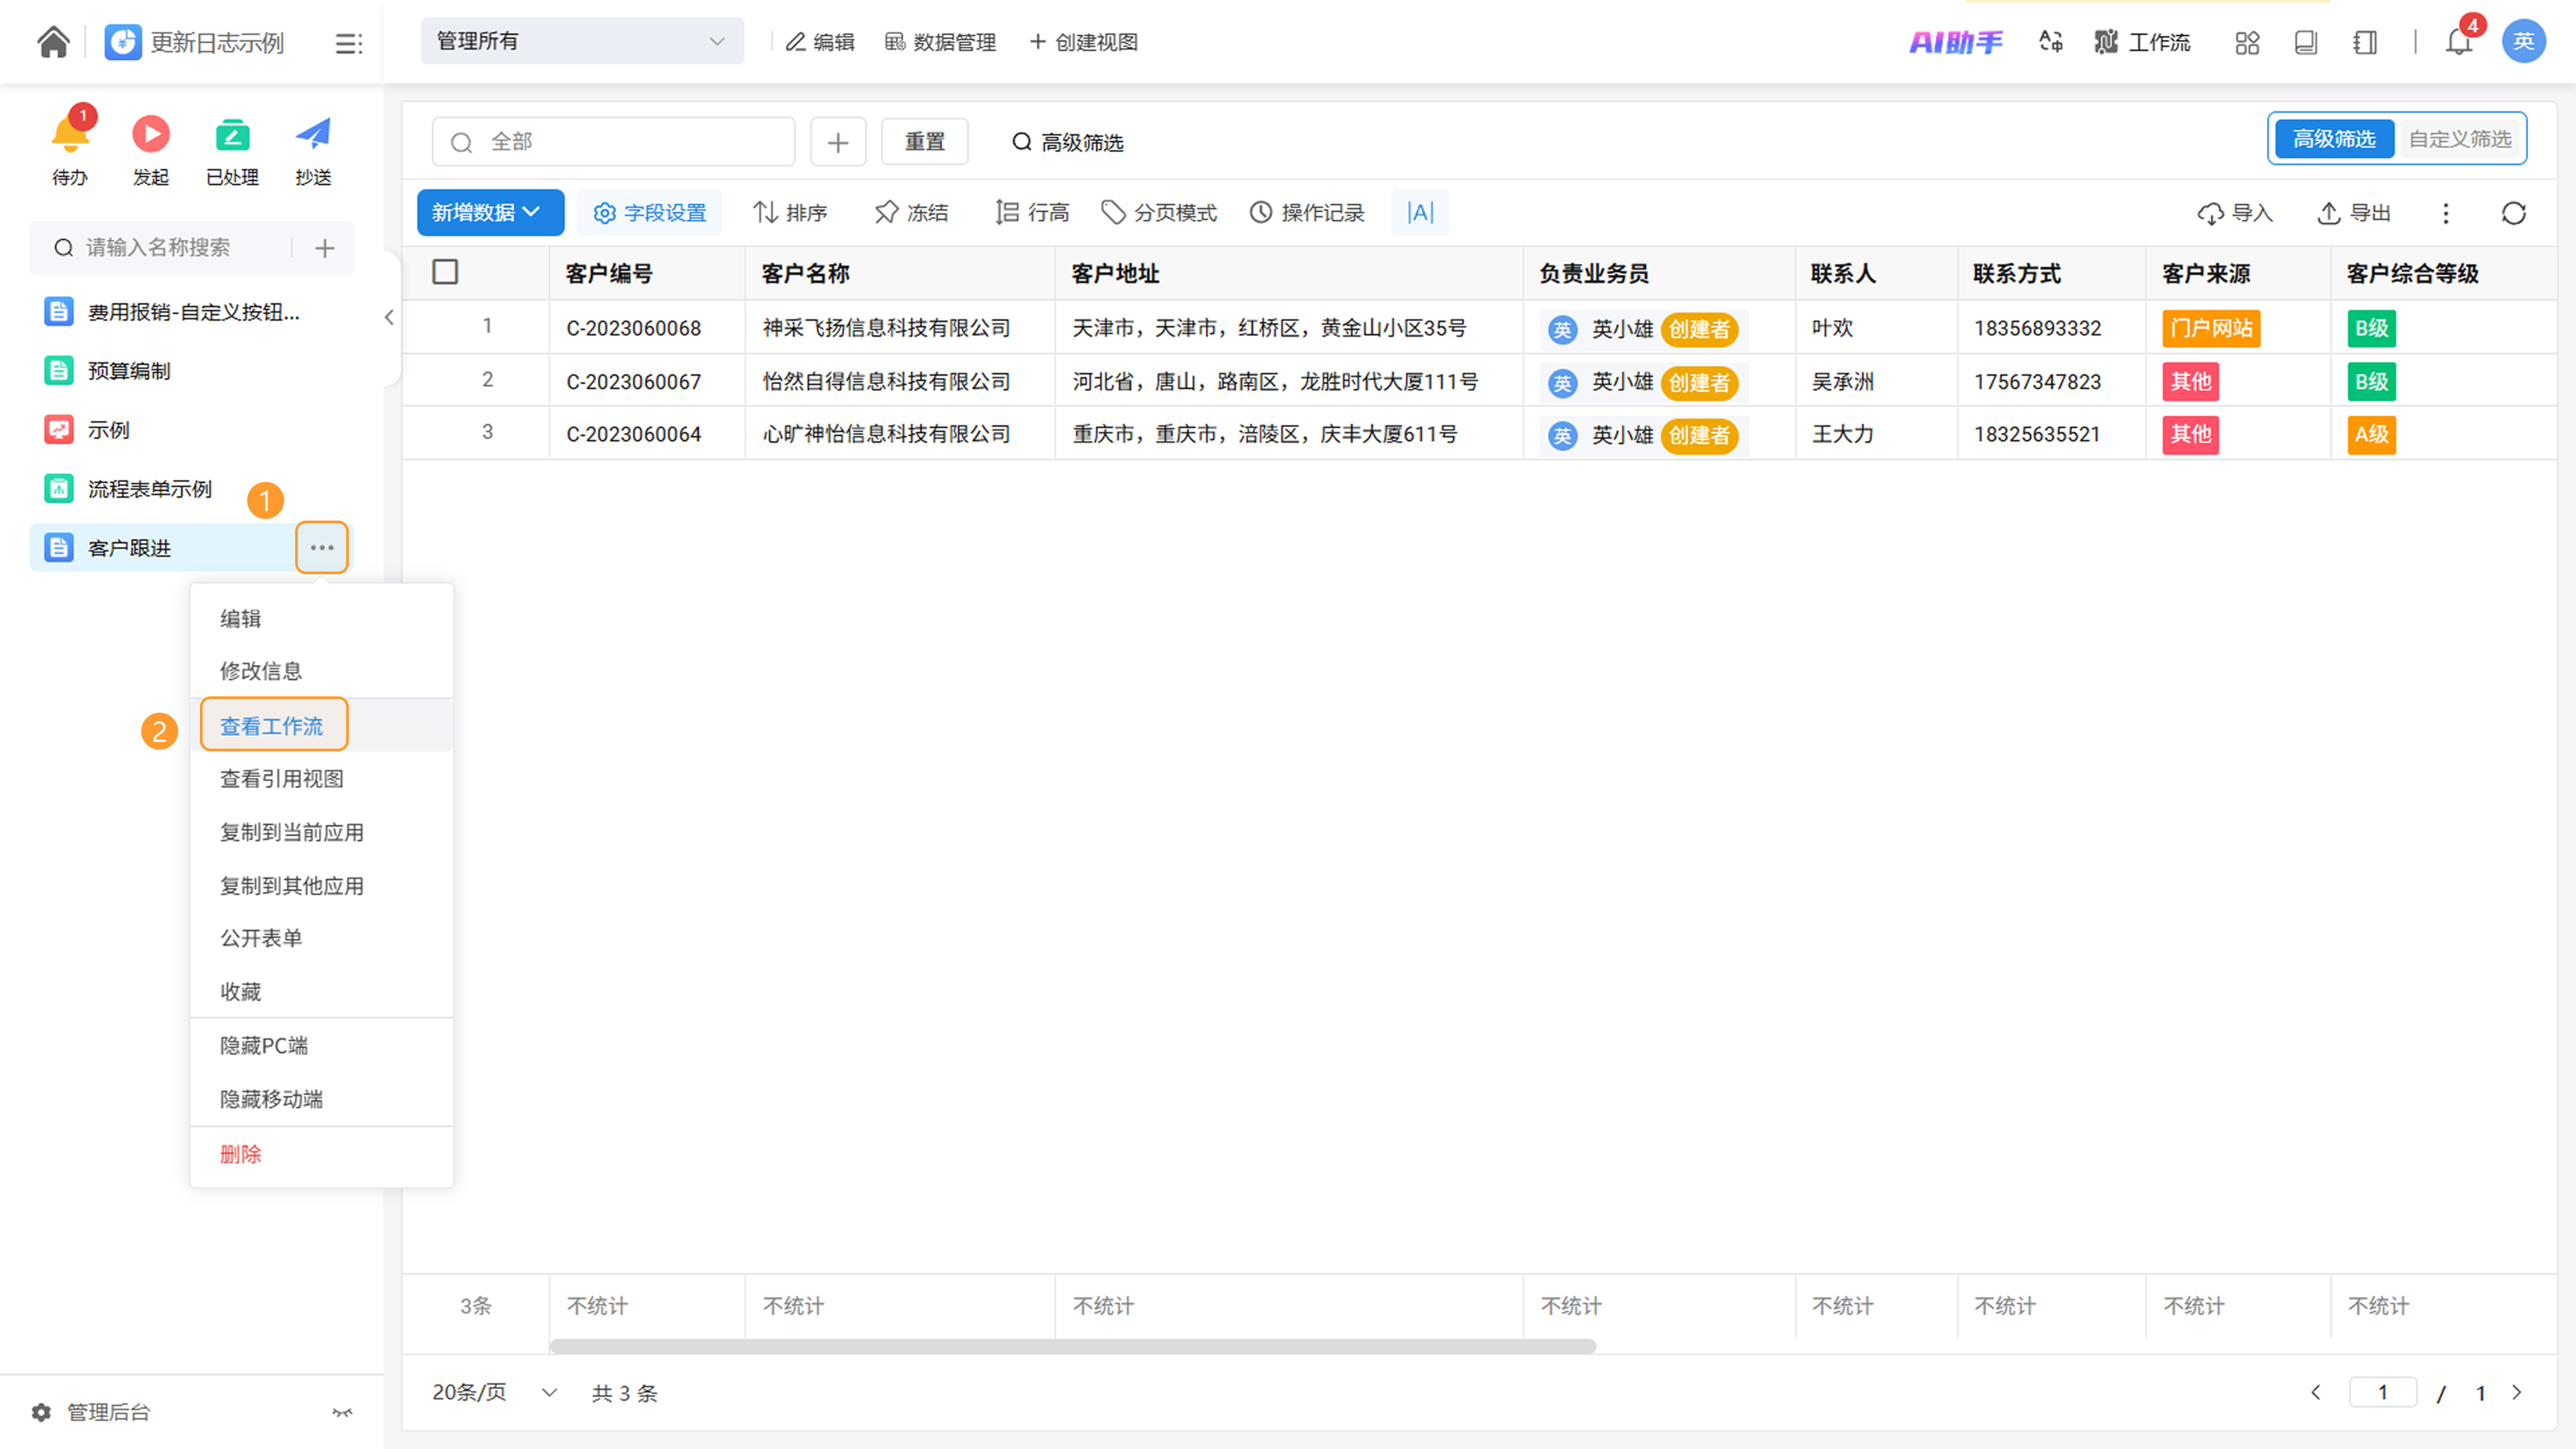This screenshot has width=2576, height=1449.
Task: Click the 重置 button
Action: click(925, 142)
